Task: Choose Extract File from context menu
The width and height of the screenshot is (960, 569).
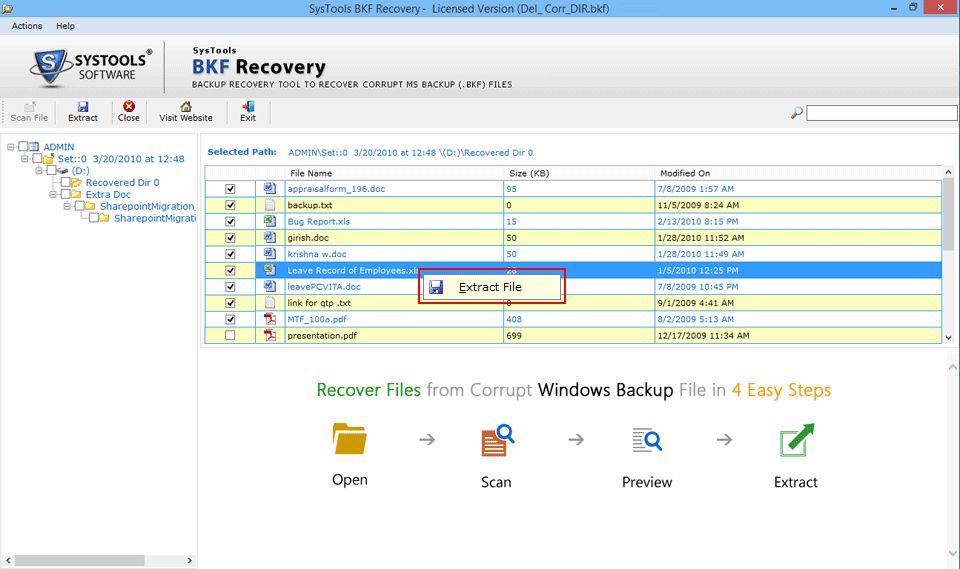Action: 490,287
